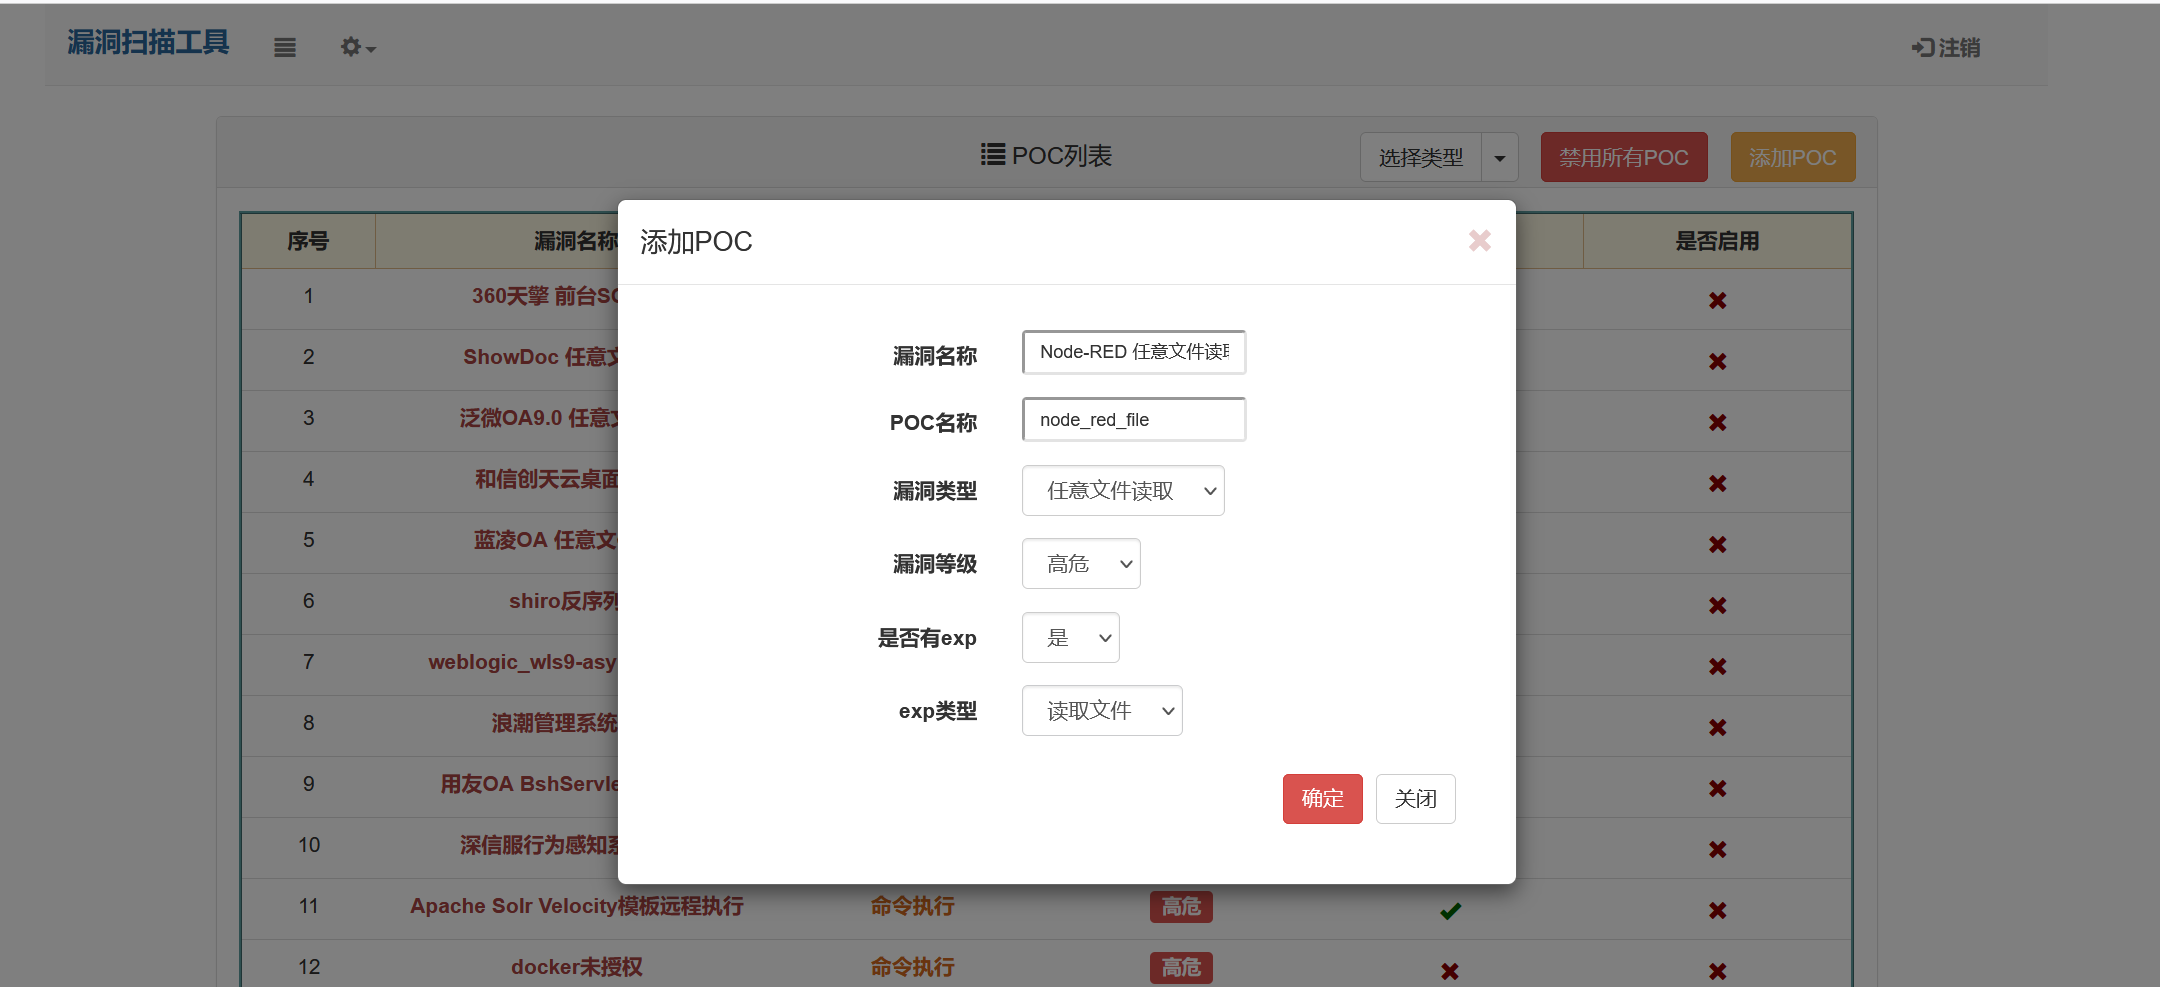This screenshot has height=987, width=2160.
Task: Enable the POC in row 1
Action: (1717, 300)
